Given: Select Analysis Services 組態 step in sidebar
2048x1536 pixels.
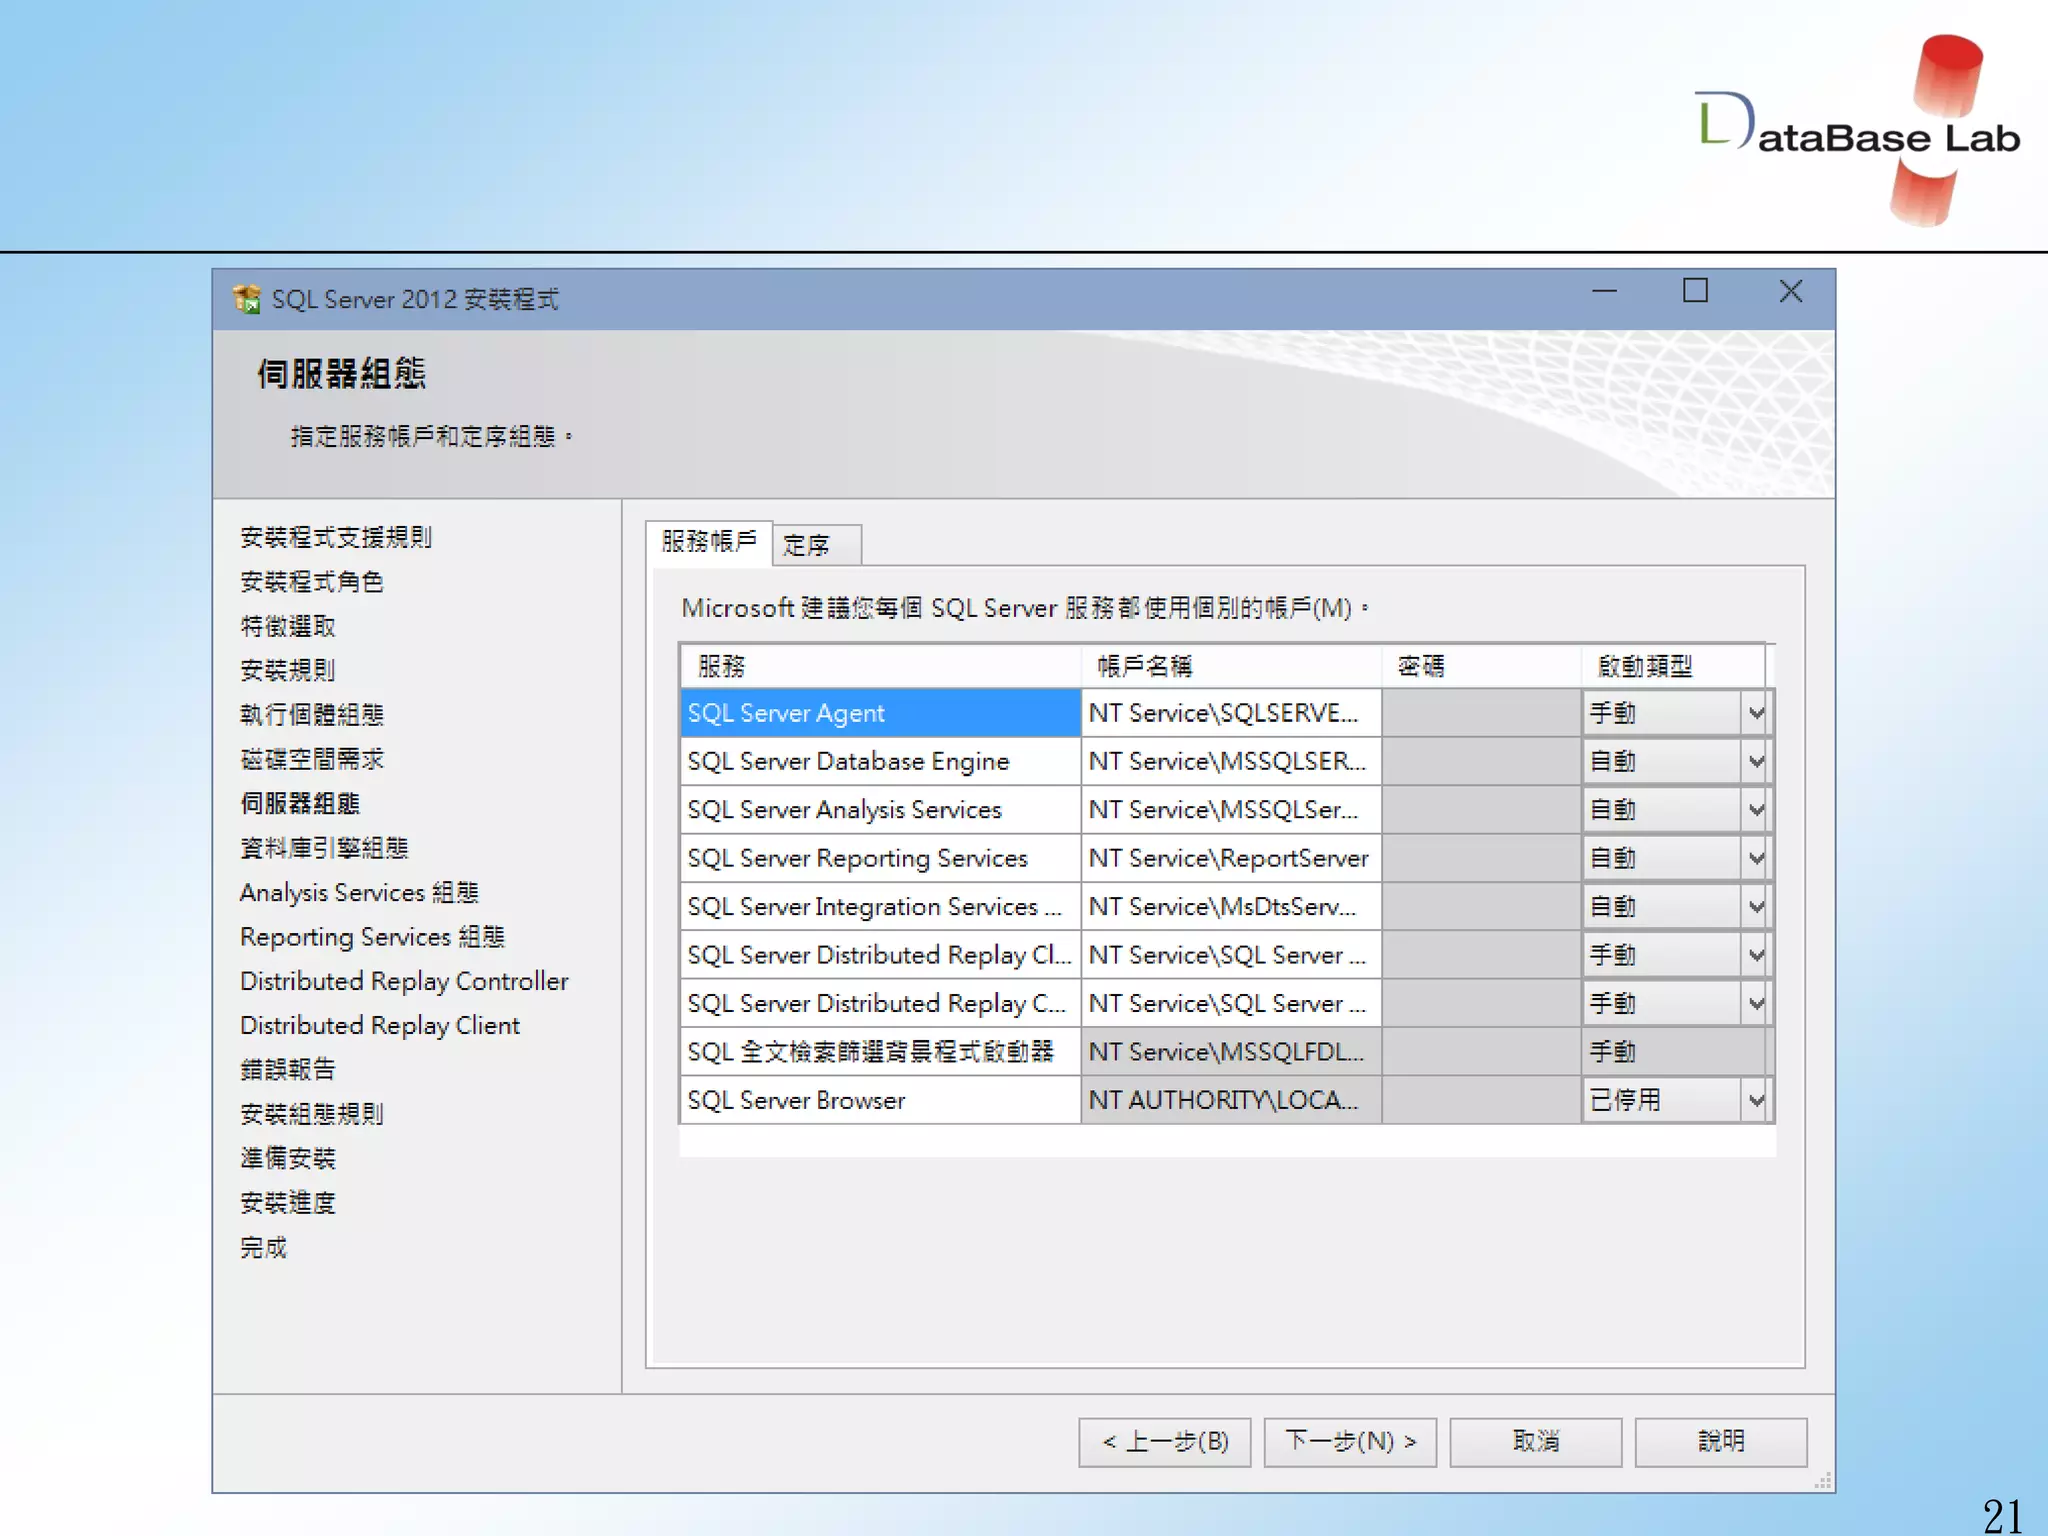Looking at the screenshot, I should [359, 893].
